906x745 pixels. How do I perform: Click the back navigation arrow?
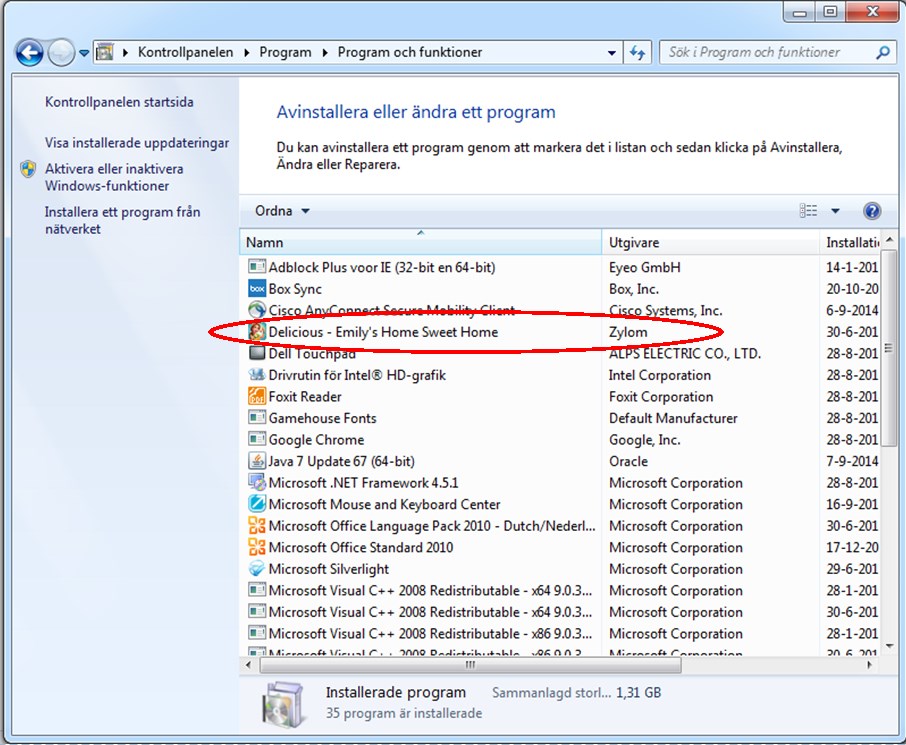click(30, 53)
